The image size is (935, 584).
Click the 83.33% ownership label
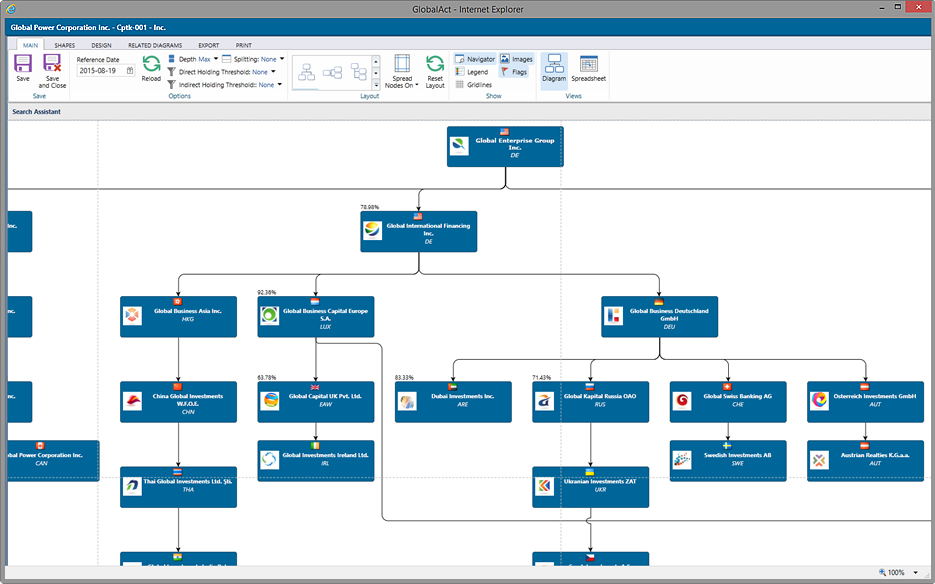[404, 378]
